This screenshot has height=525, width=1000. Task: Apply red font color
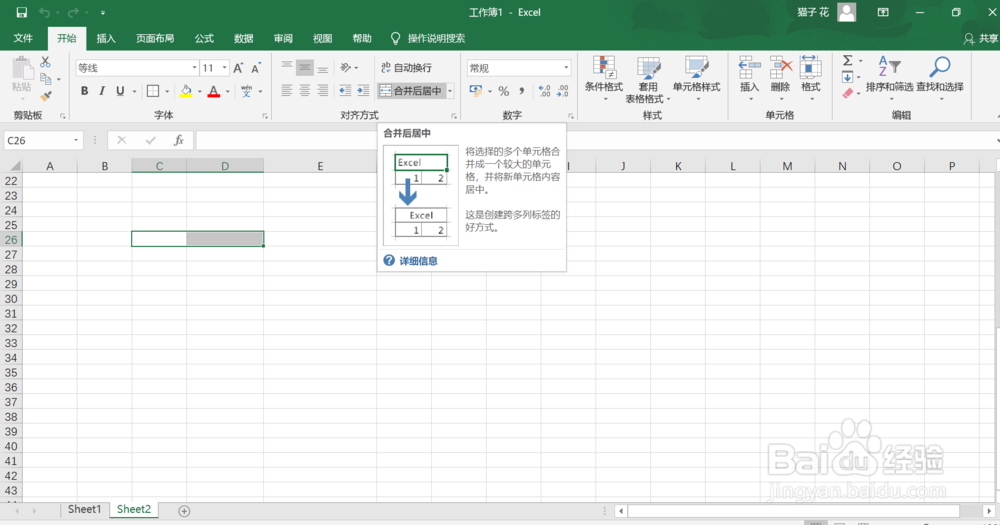pos(214,91)
